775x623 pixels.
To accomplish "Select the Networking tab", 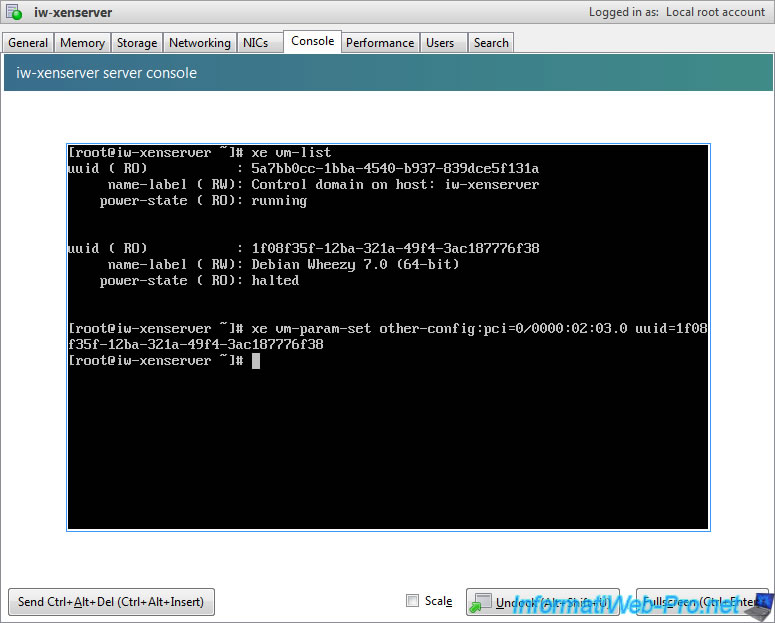I will coord(199,43).
